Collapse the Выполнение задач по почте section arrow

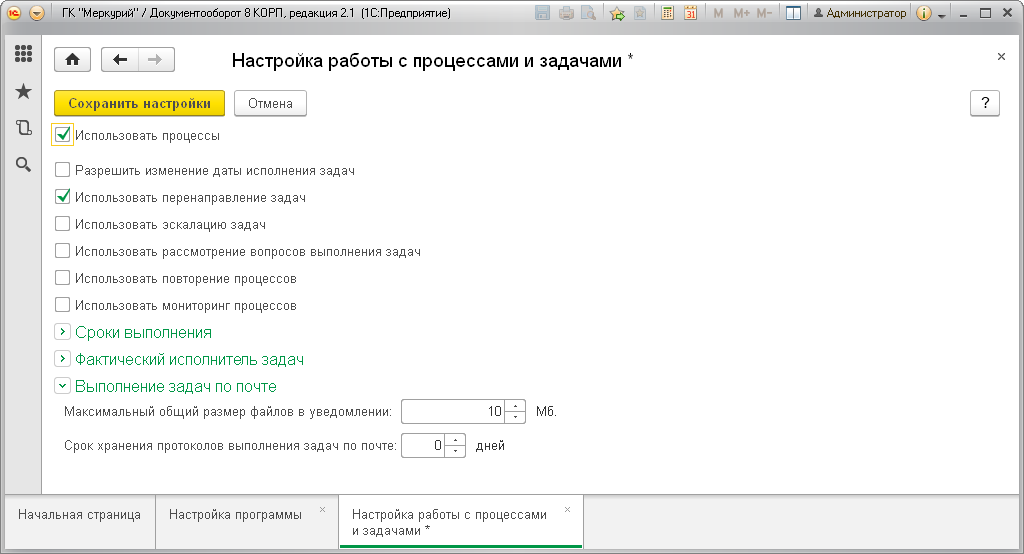point(62,386)
